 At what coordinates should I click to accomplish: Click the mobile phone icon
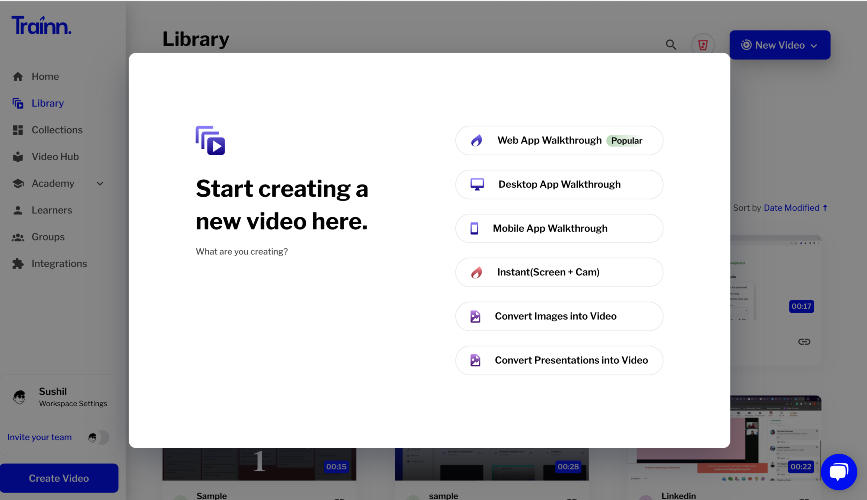click(x=474, y=228)
